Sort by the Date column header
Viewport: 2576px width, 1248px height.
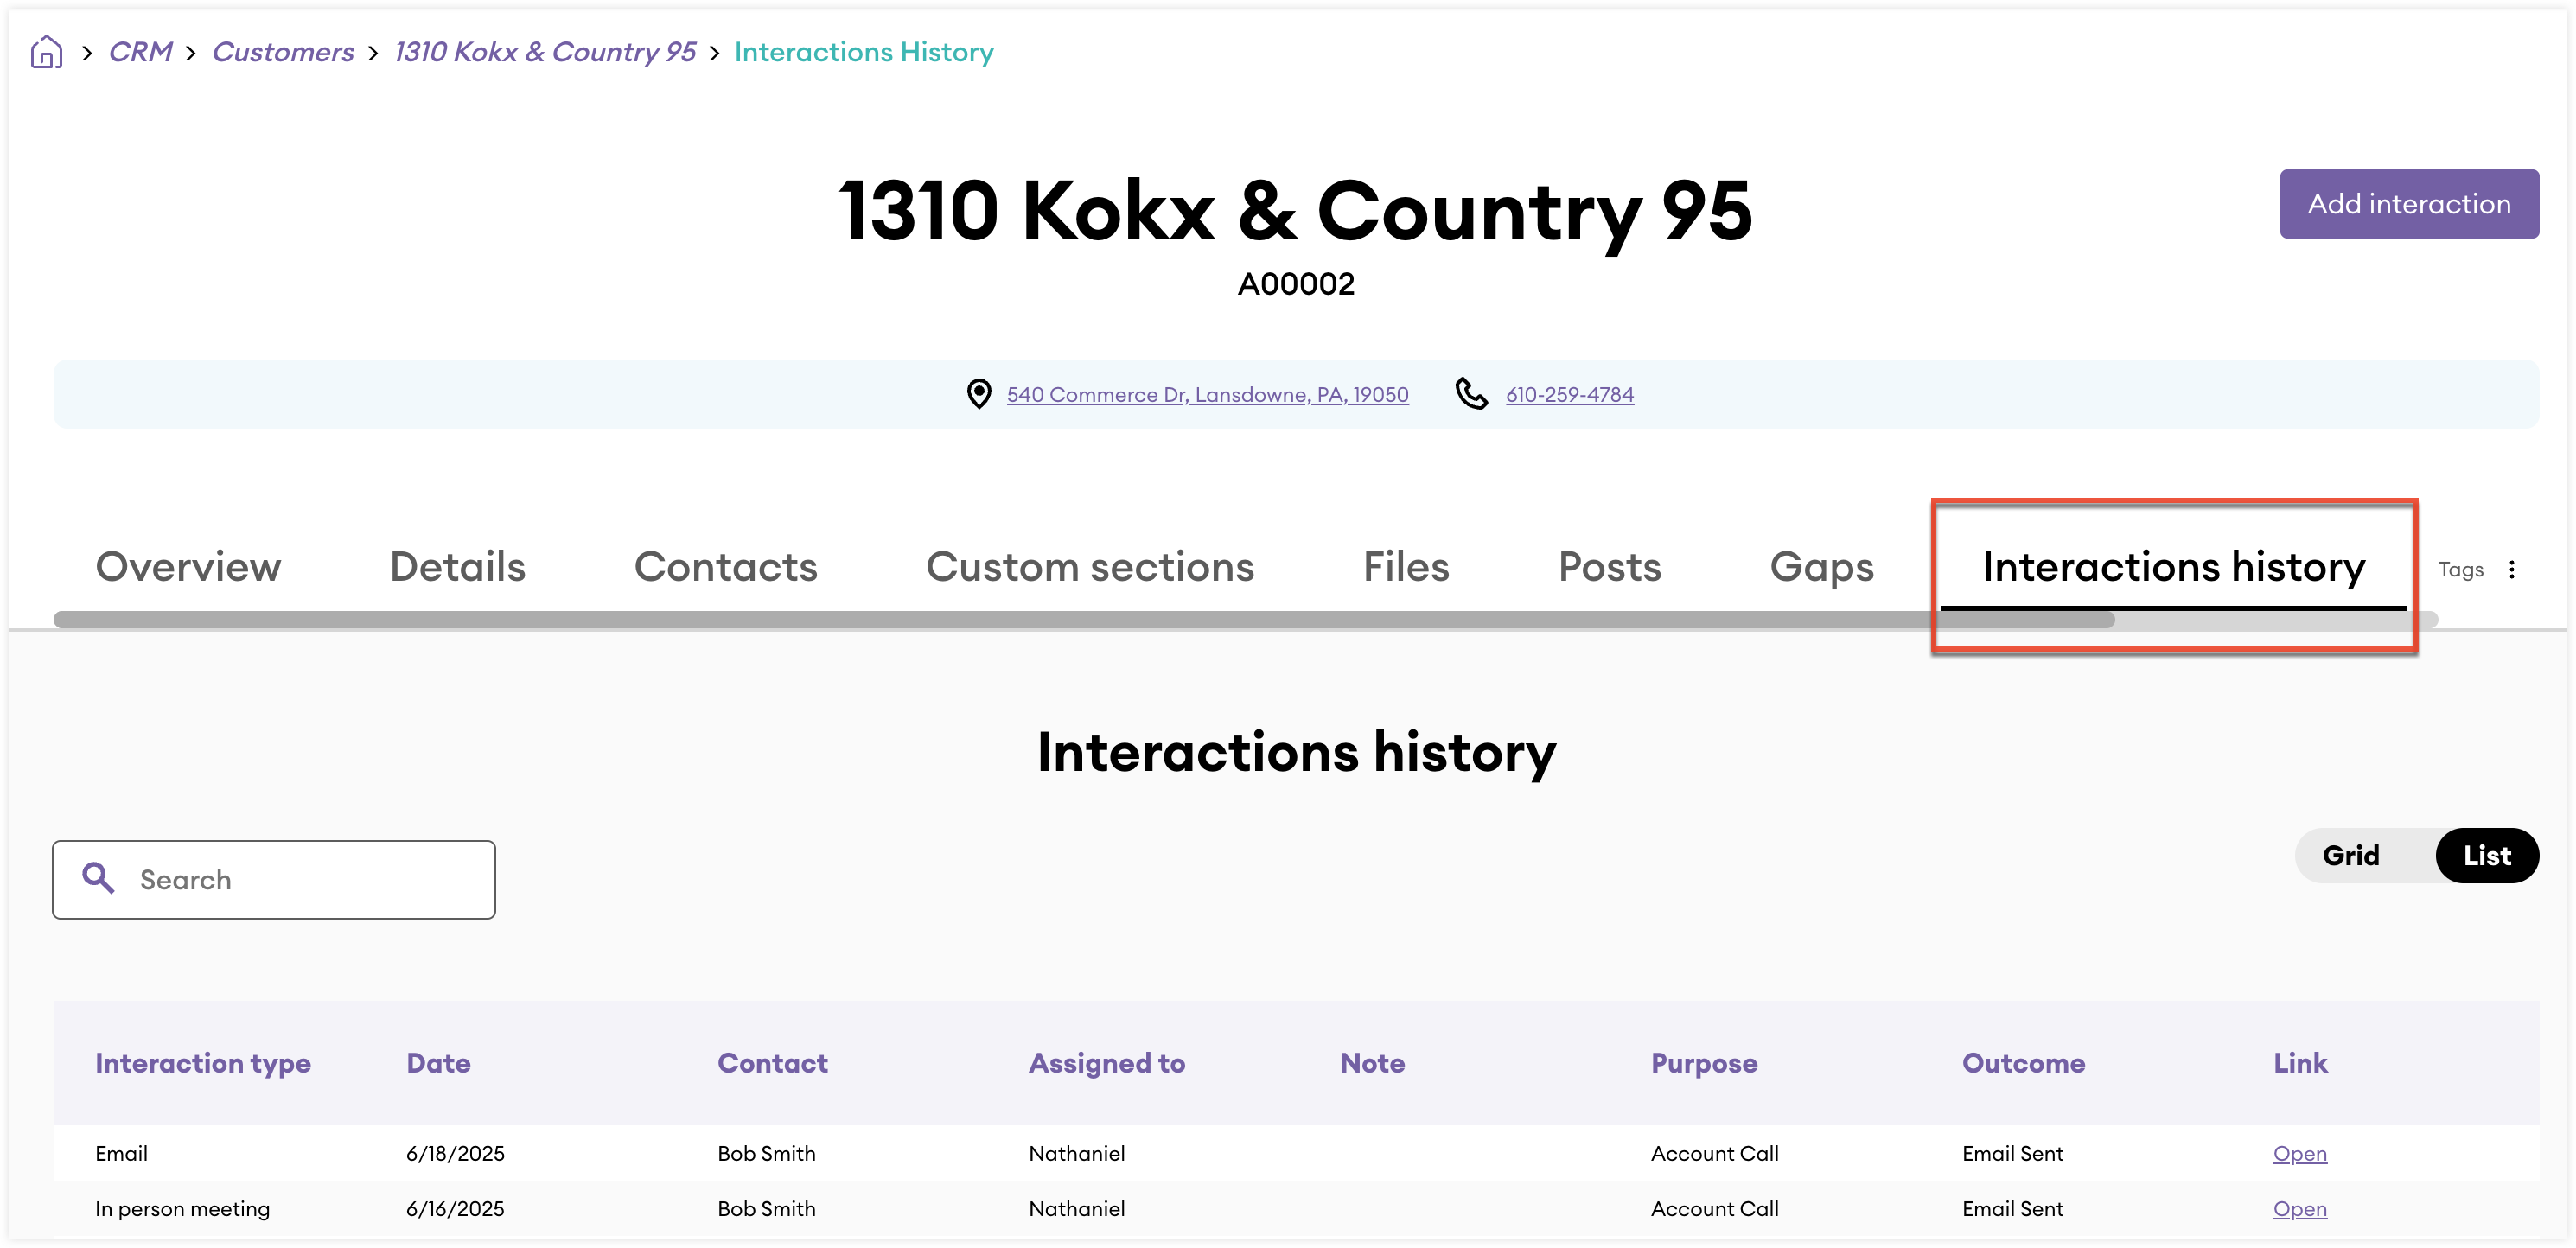[x=438, y=1063]
